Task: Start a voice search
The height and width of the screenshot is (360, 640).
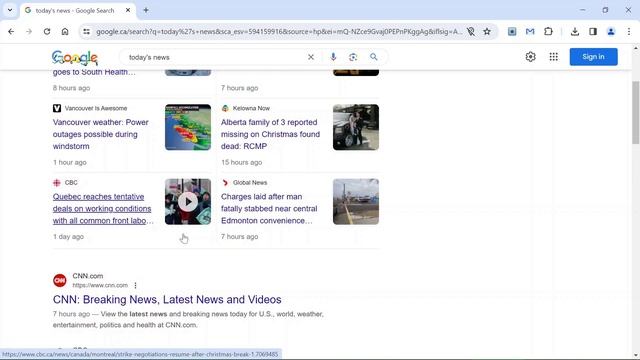Action: [x=333, y=57]
